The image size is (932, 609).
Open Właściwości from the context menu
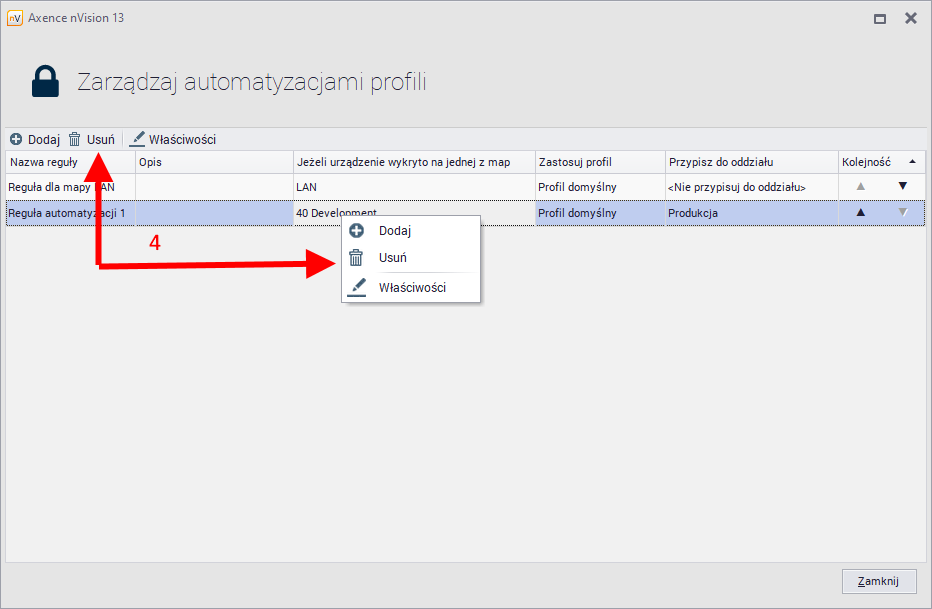tap(411, 287)
